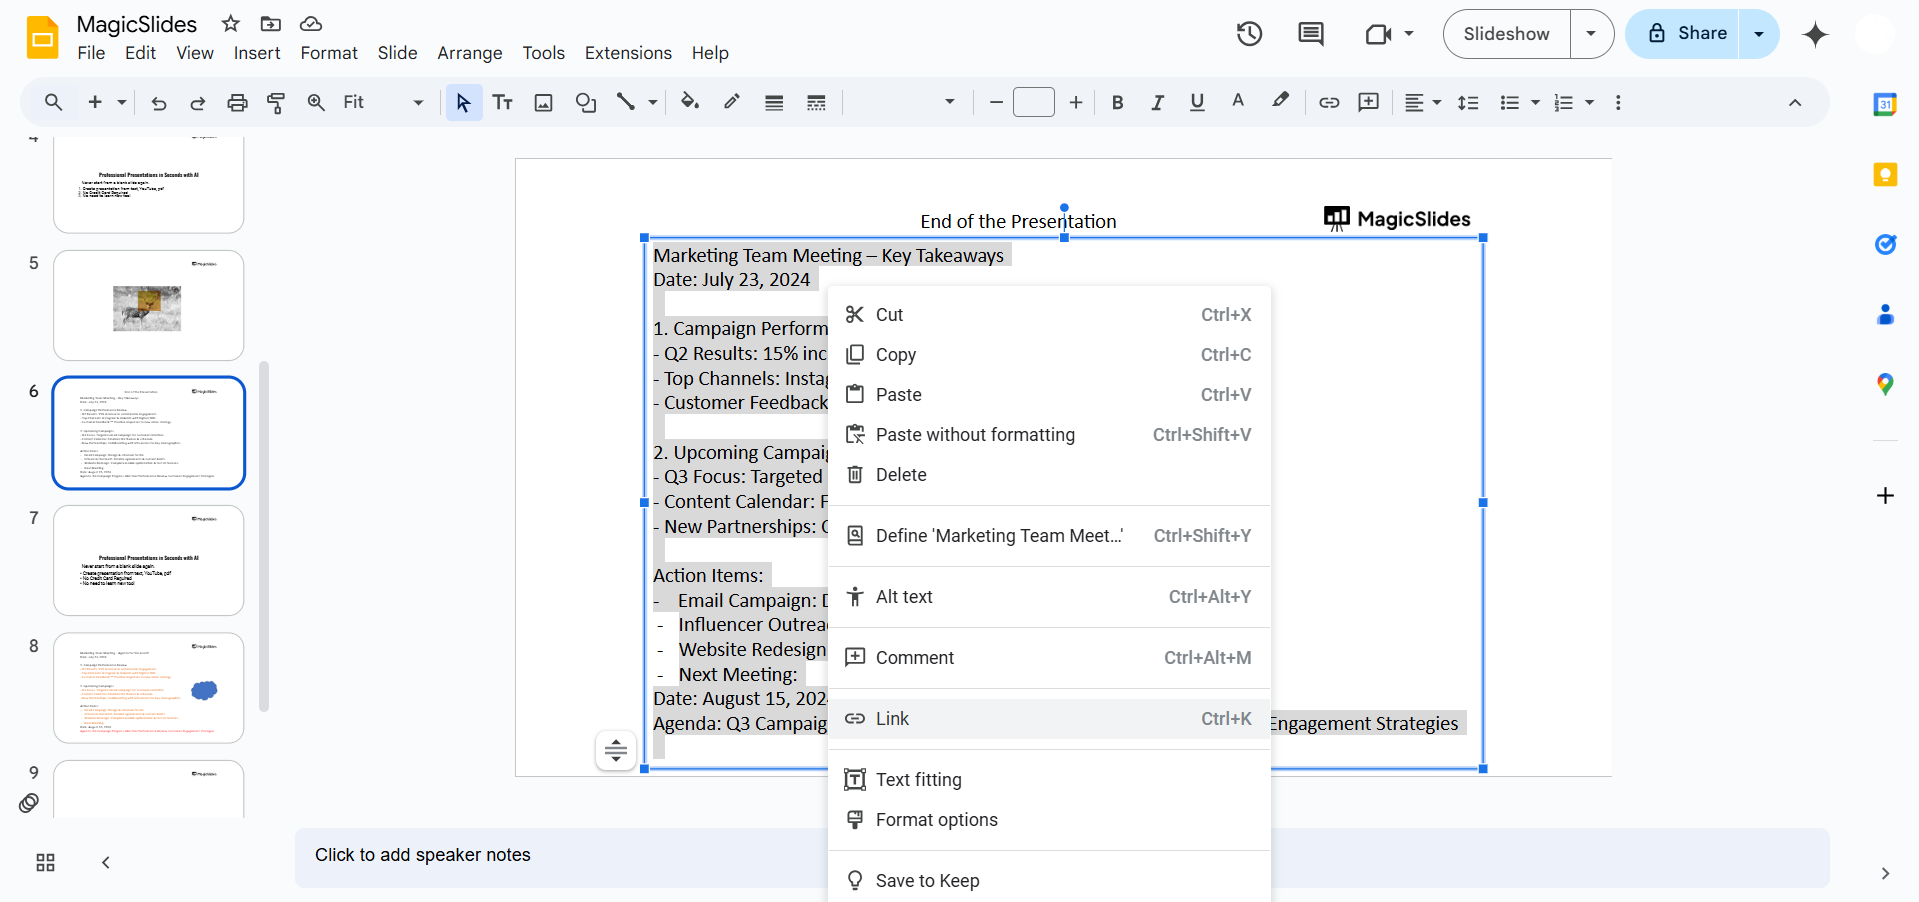Image resolution: width=1919 pixels, height=902 pixels.
Task: Open the fill color bucket
Action: point(690,102)
